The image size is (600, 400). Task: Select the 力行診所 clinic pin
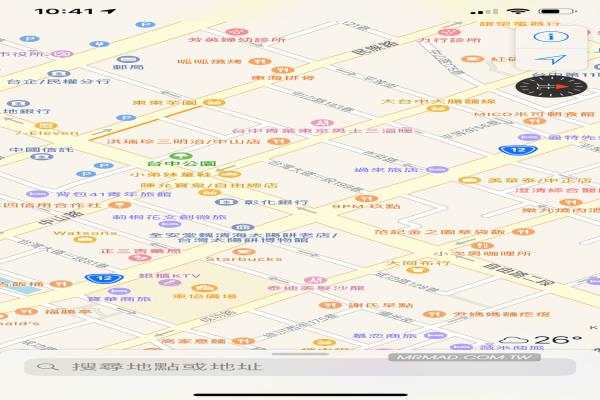tap(449, 32)
